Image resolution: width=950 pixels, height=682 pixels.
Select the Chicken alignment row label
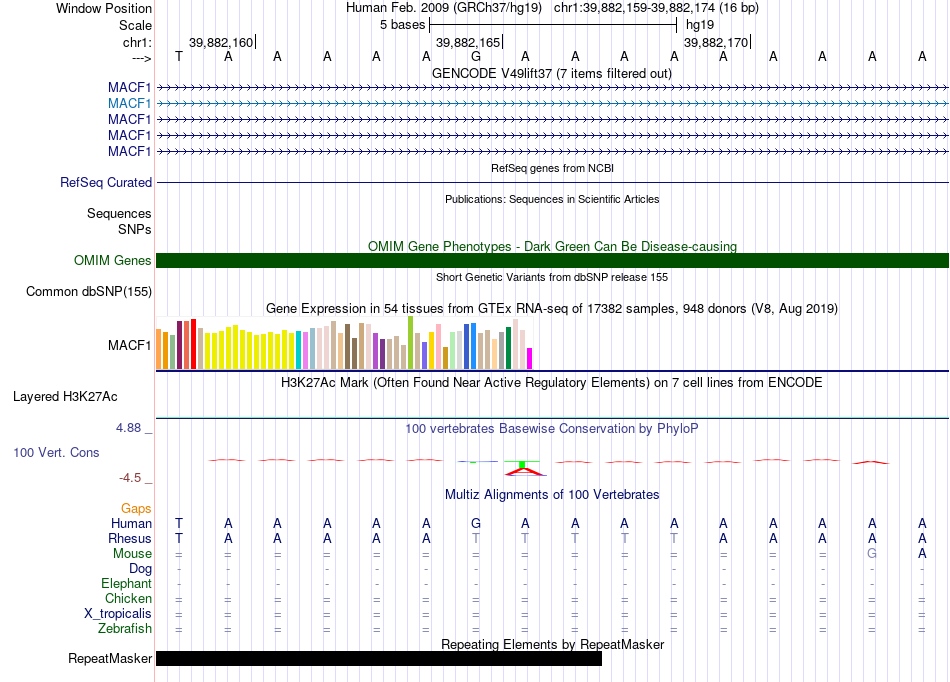click(128, 598)
